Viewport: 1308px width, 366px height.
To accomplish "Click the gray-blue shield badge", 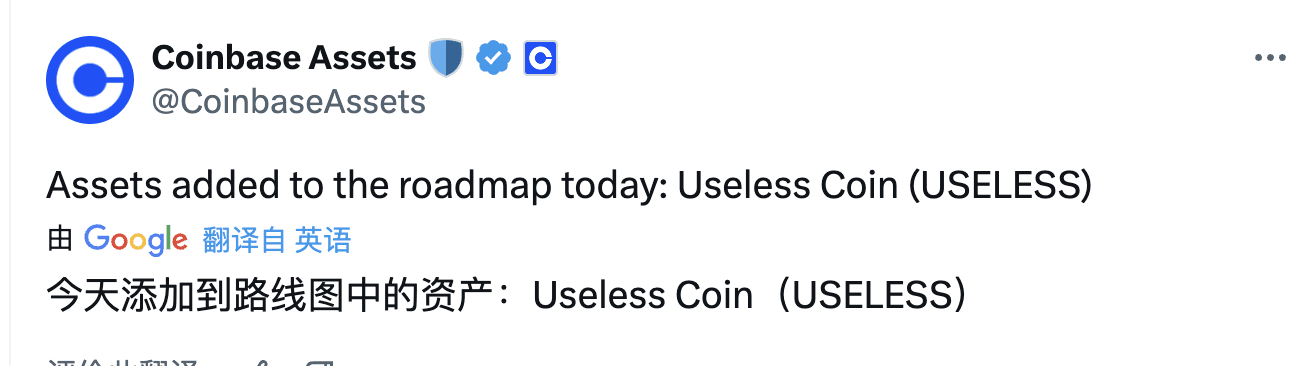I will click(x=446, y=58).
